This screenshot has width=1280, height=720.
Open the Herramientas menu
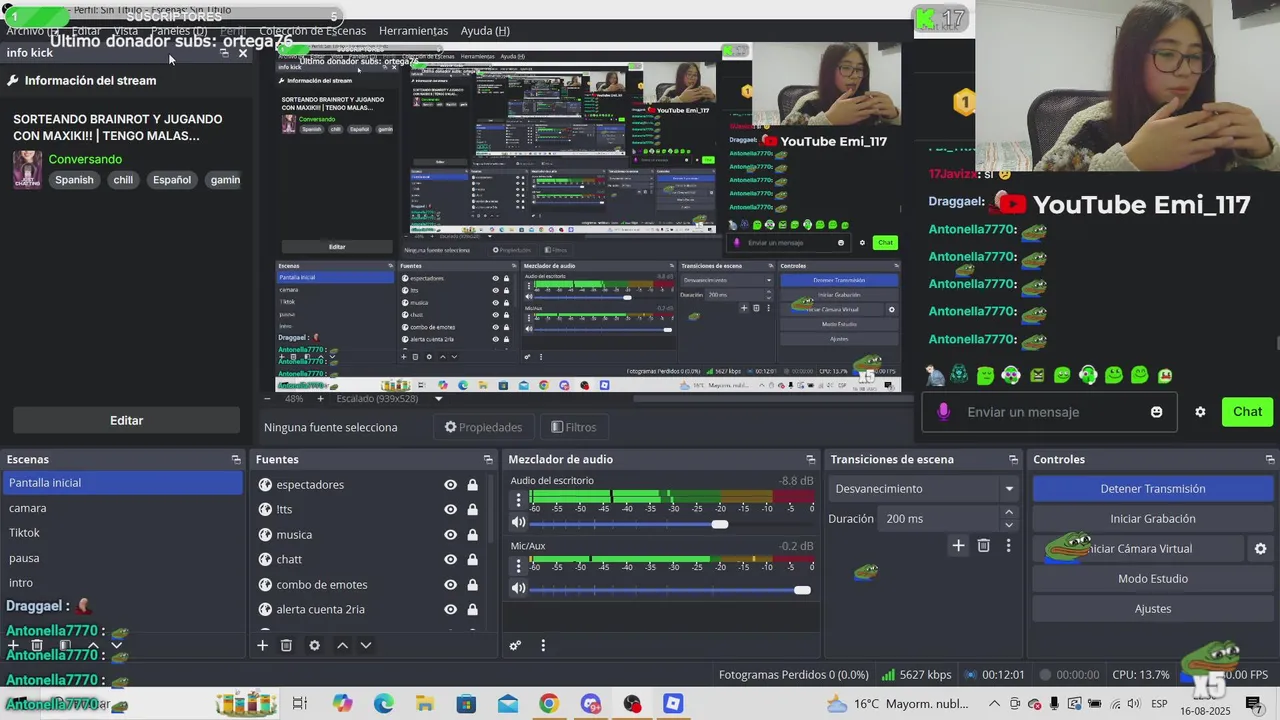coord(413,31)
